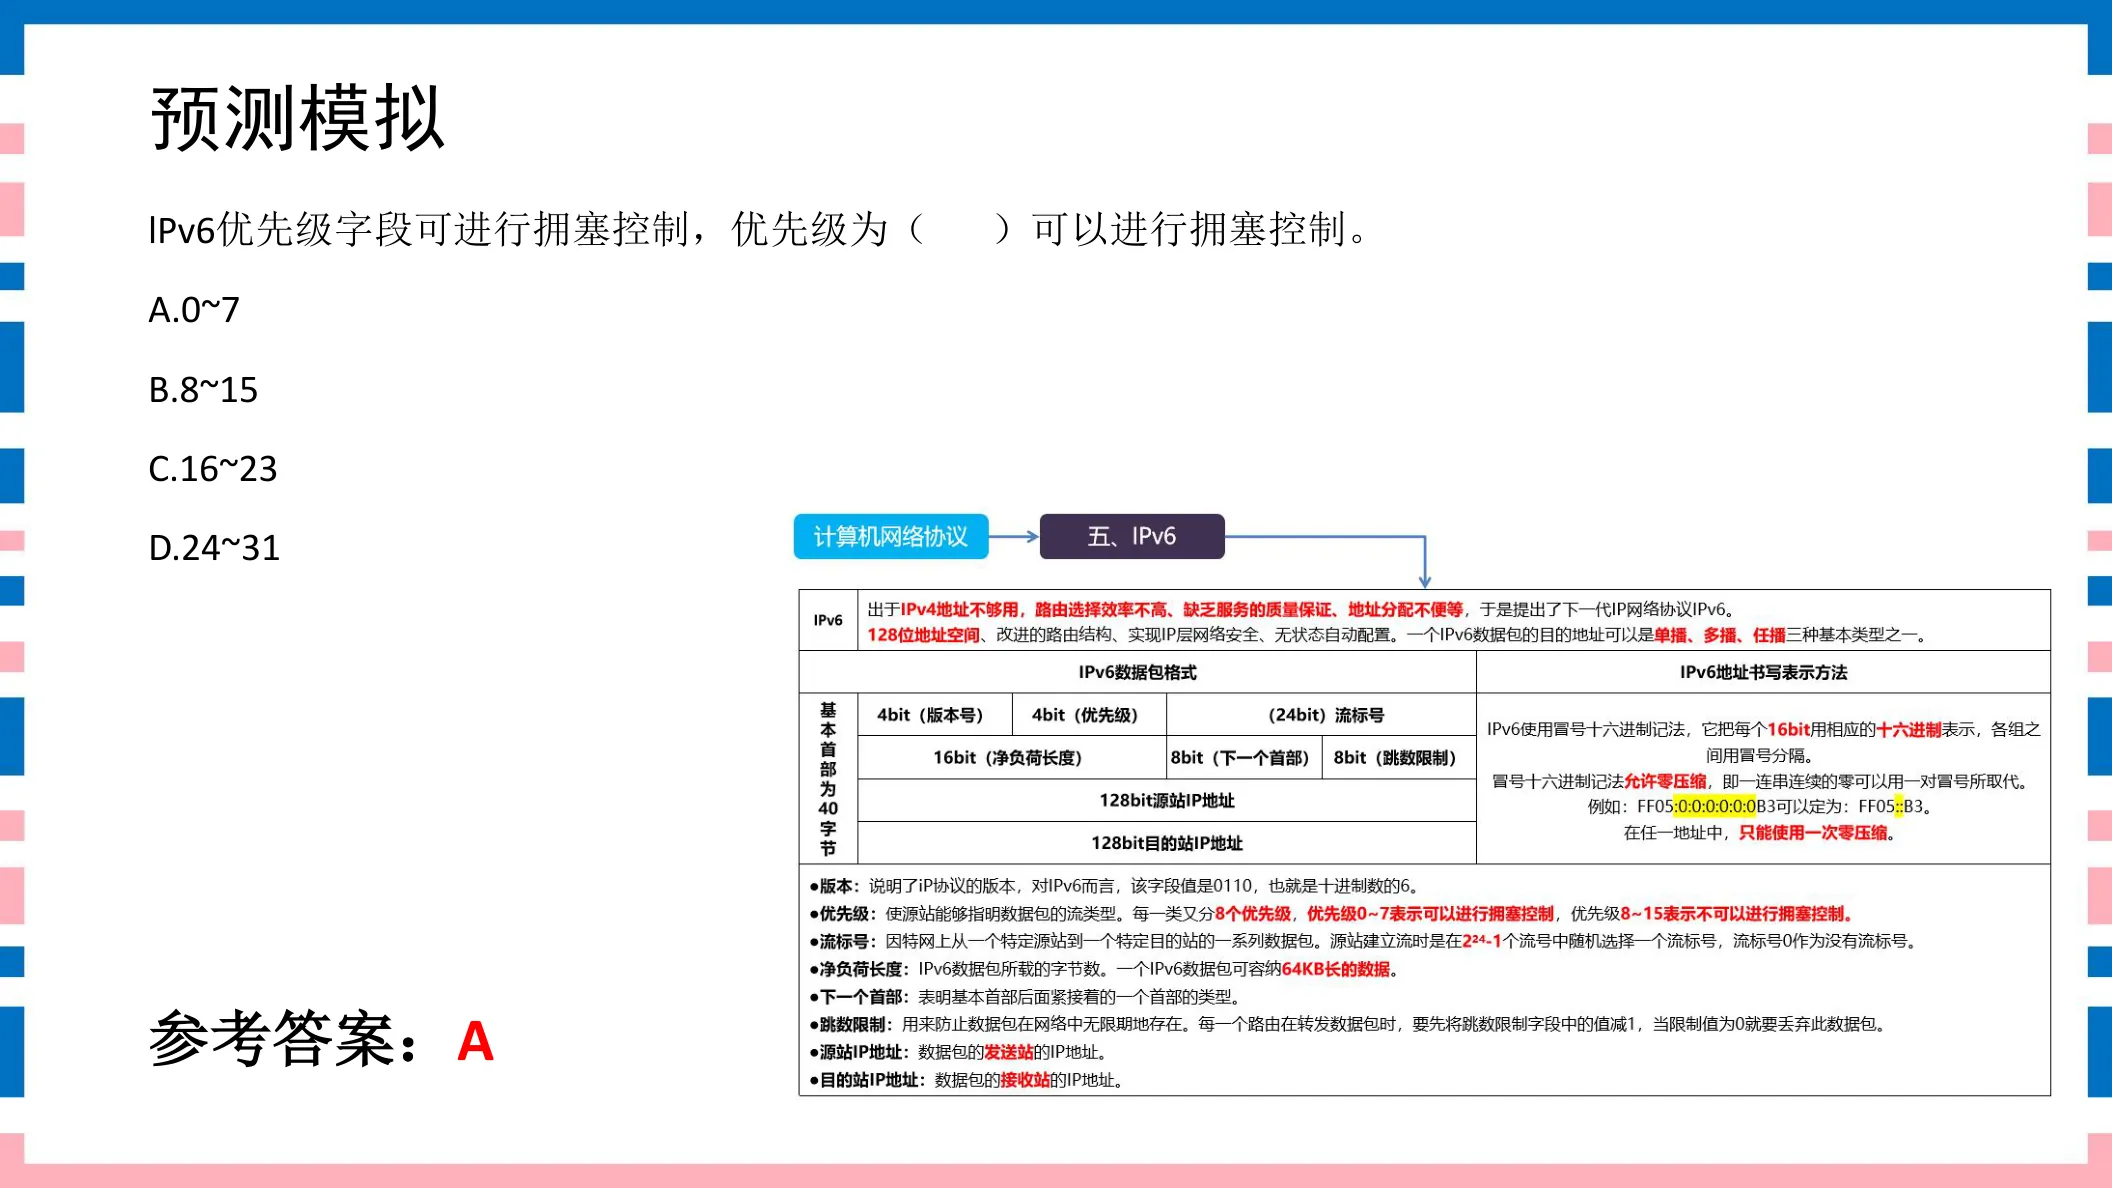This screenshot has height=1188, width=2112.
Task: Click the 源站IP地址 bullet description line
Action: pos(958,1052)
